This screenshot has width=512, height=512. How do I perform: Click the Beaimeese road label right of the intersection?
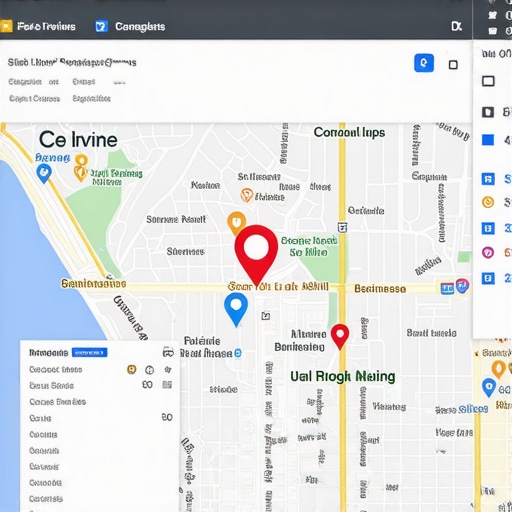click(x=380, y=289)
